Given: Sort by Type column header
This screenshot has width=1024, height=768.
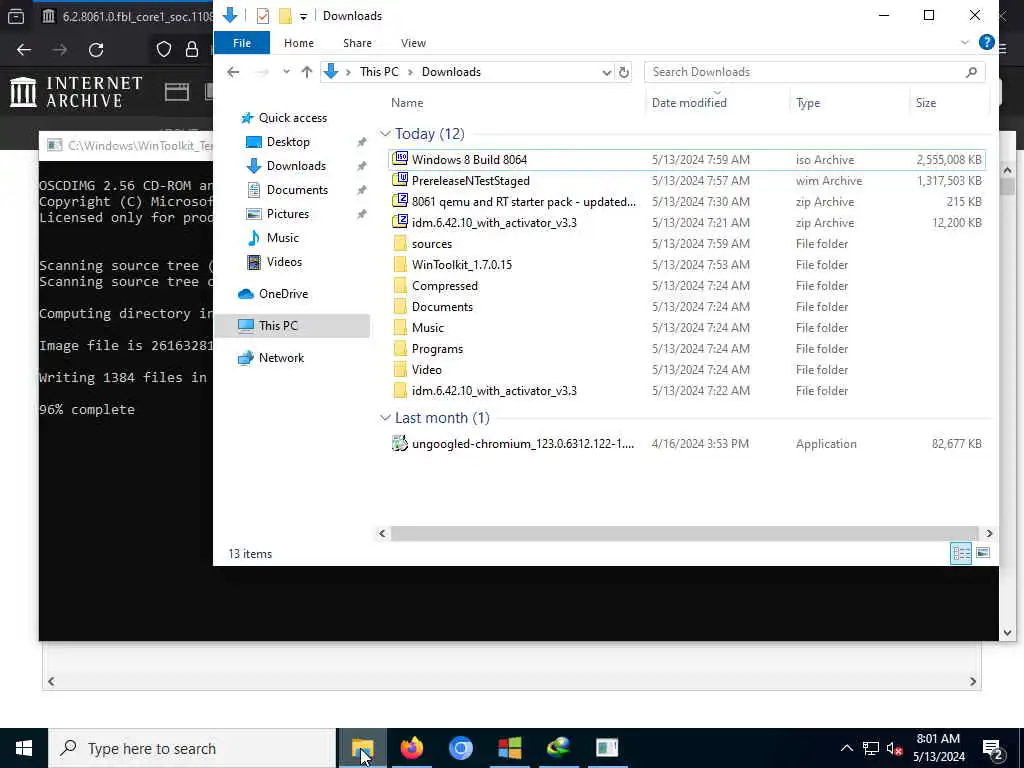Looking at the screenshot, I should pyautogui.click(x=808, y=103).
